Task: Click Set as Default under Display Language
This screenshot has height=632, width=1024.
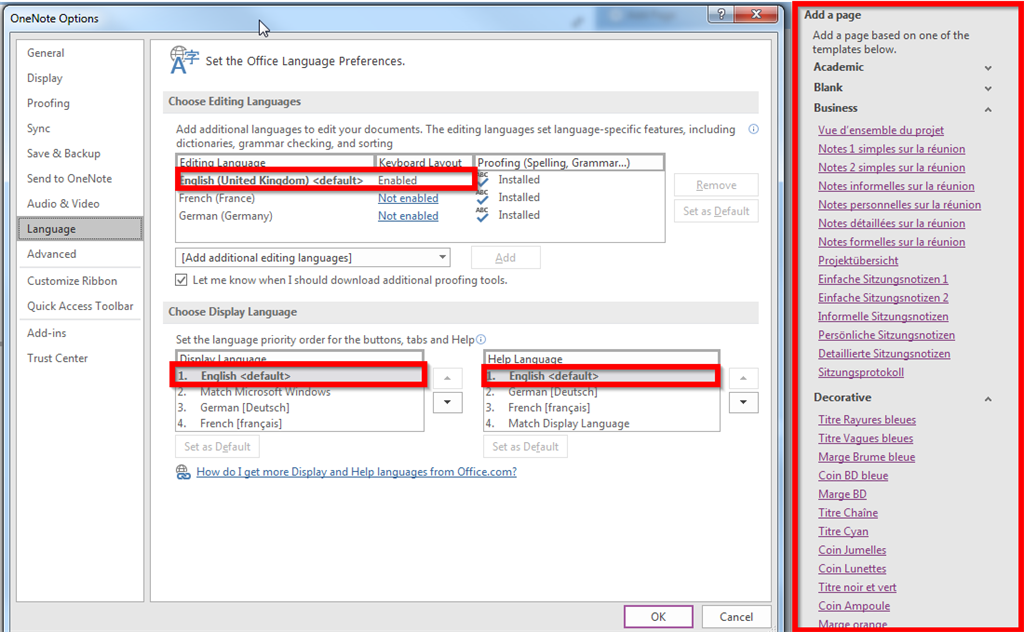Action: (x=217, y=447)
